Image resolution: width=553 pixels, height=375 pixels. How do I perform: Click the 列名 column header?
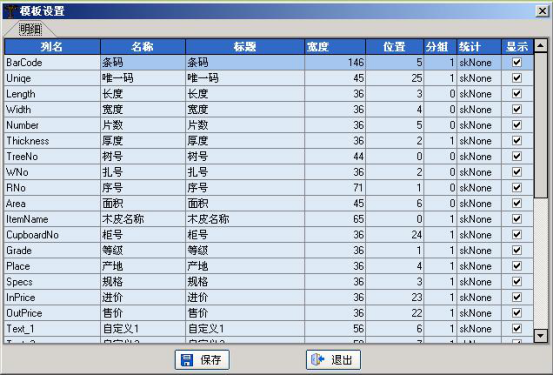[52, 47]
